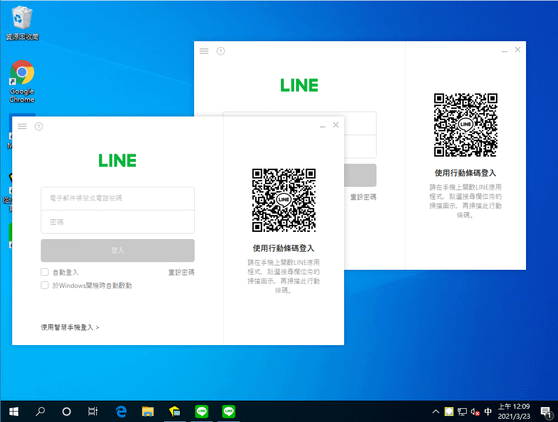Image resolution: width=558 pixels, height=422 pixels.
Task: Open the hamburger menu in front LINE window
Action: (22, 126)
